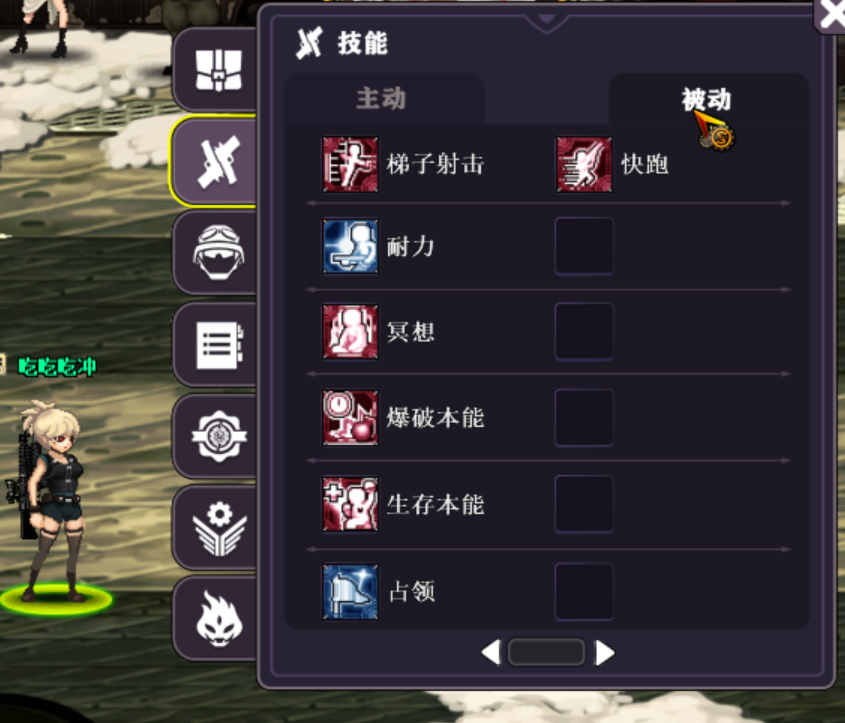Select the 爆破本能 skill icon
The image size is (845, 723).
[350, 418]
